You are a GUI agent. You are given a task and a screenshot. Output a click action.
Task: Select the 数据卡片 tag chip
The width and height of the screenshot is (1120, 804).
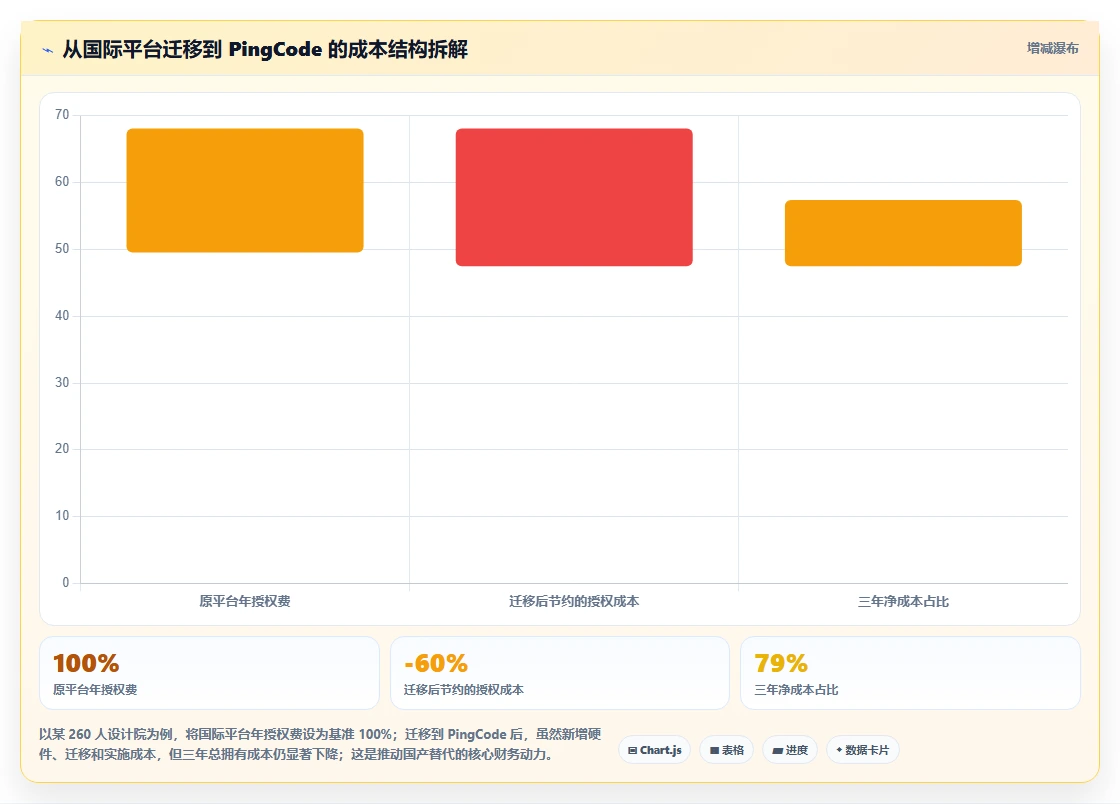click(x=863, y=750)
